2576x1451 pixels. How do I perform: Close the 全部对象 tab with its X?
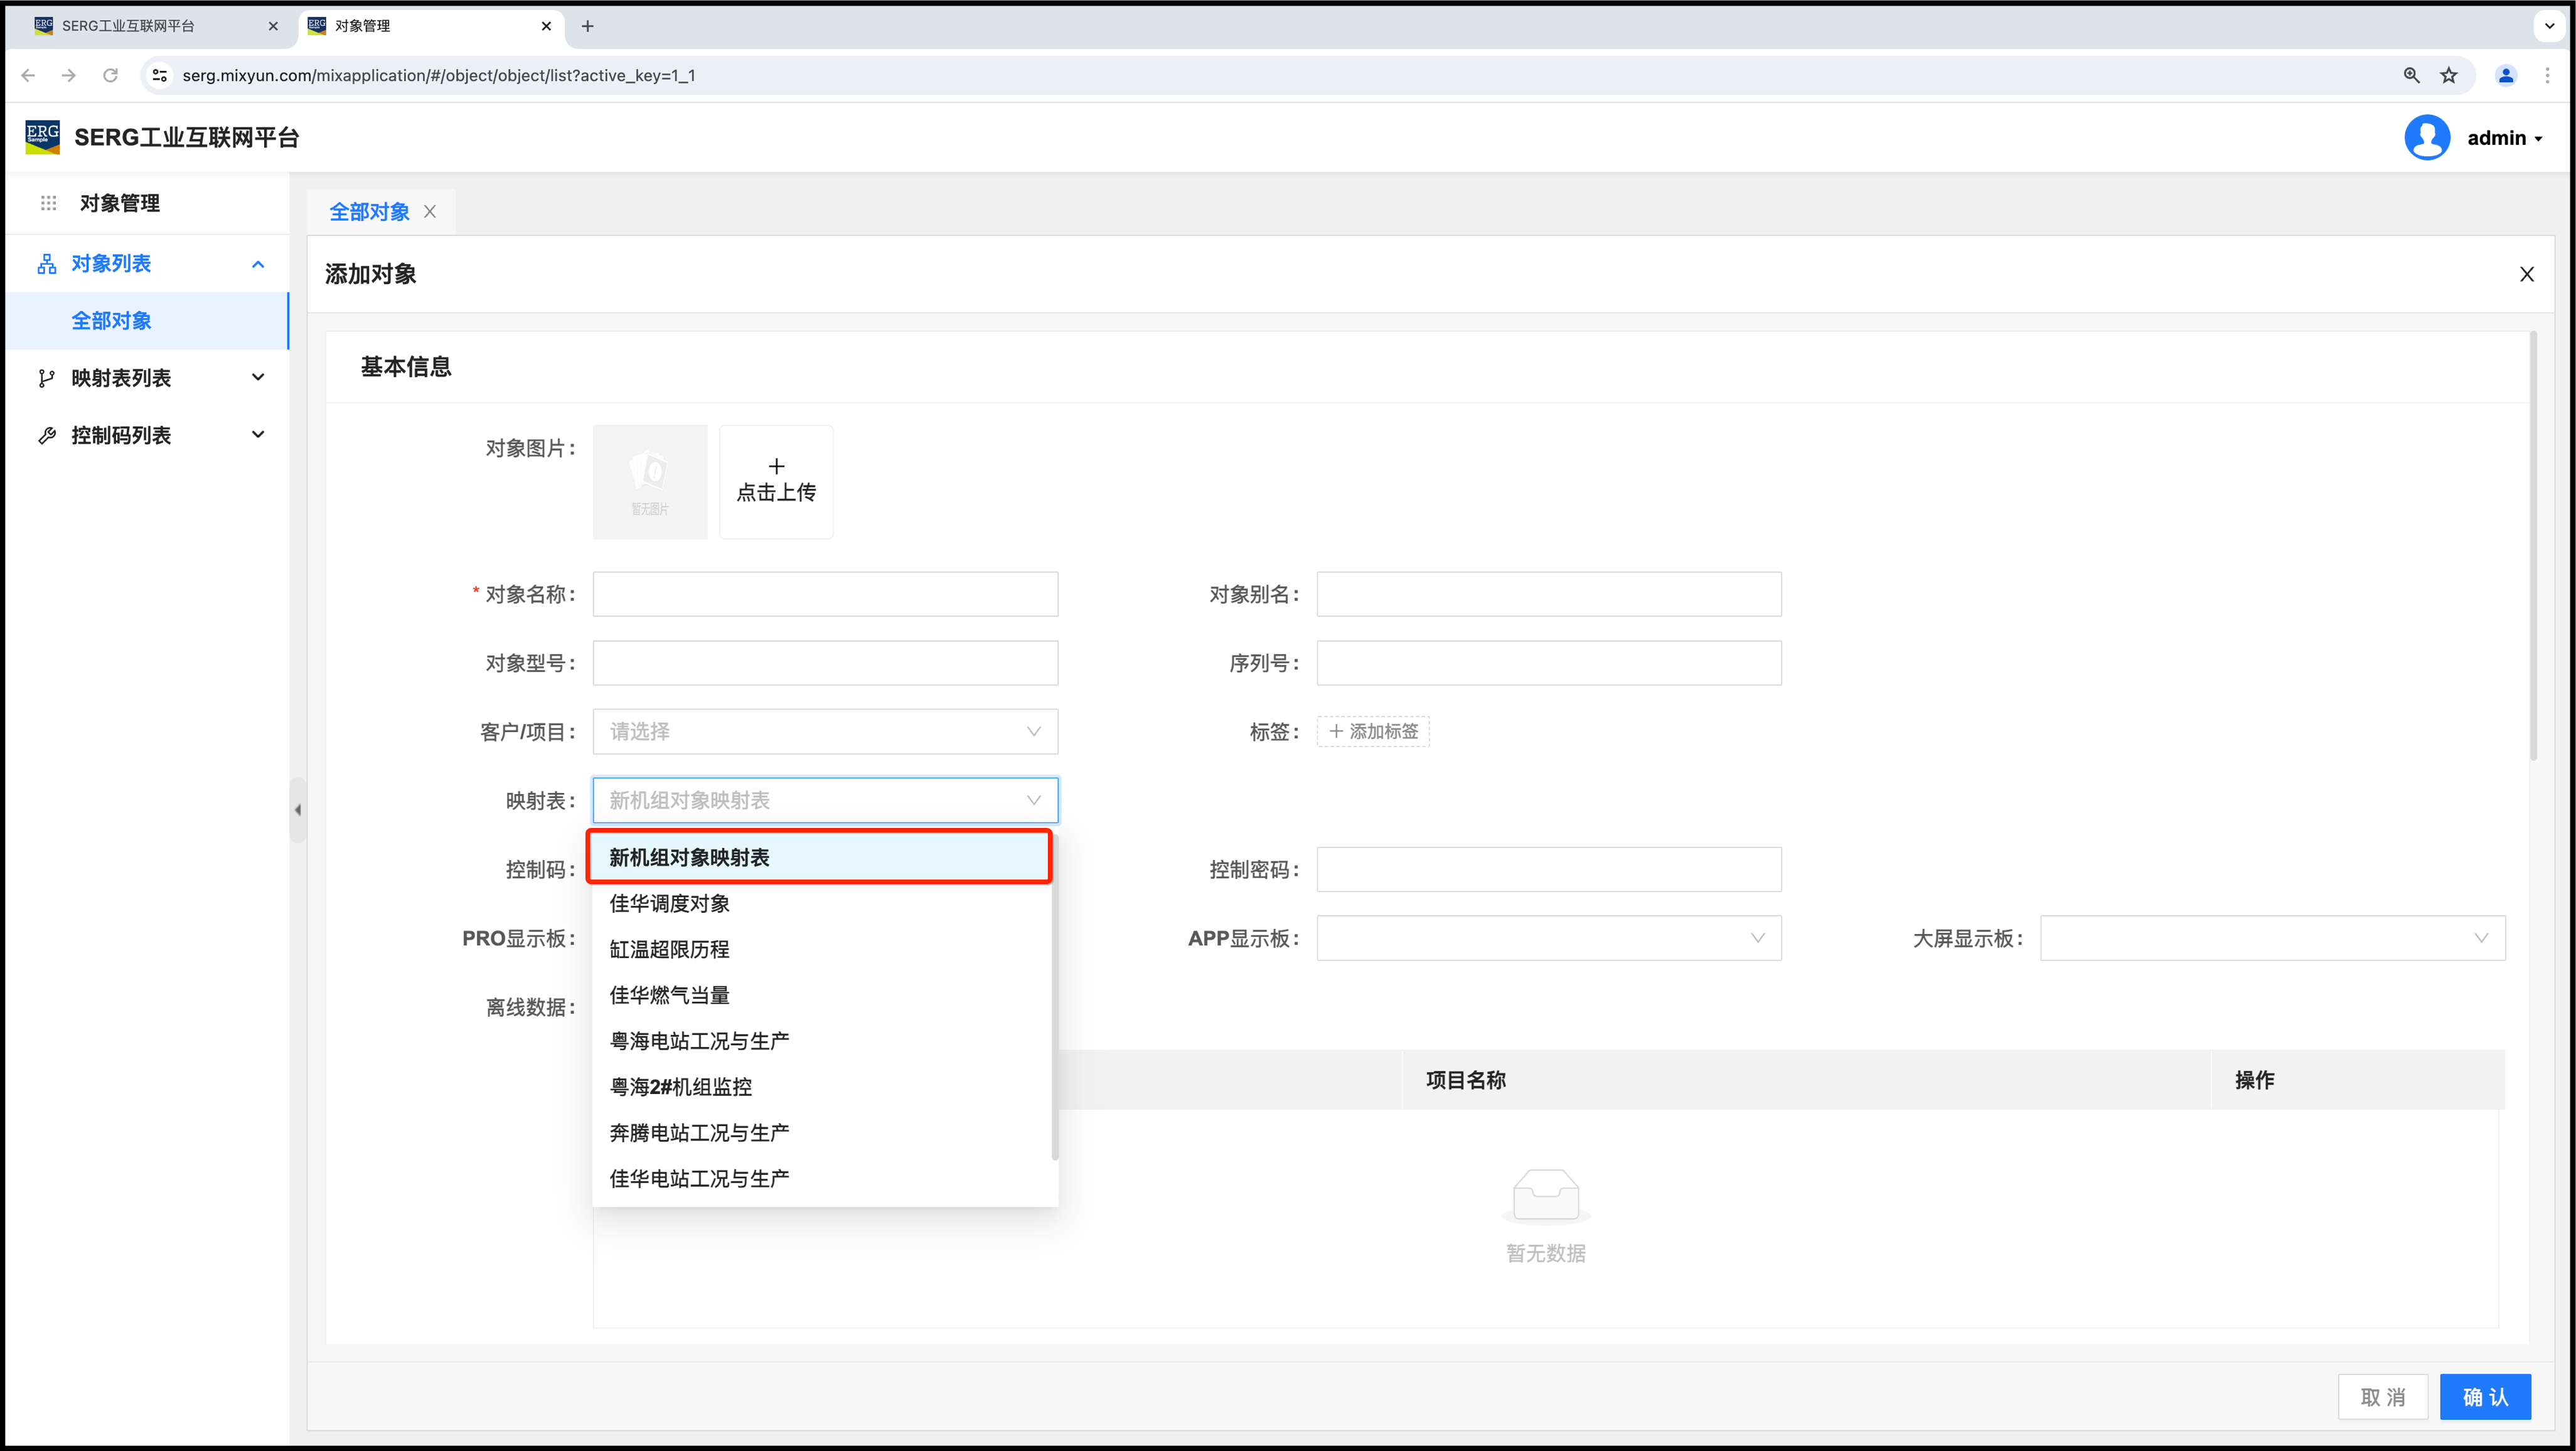pyautogui.click(x=430, y=212)
